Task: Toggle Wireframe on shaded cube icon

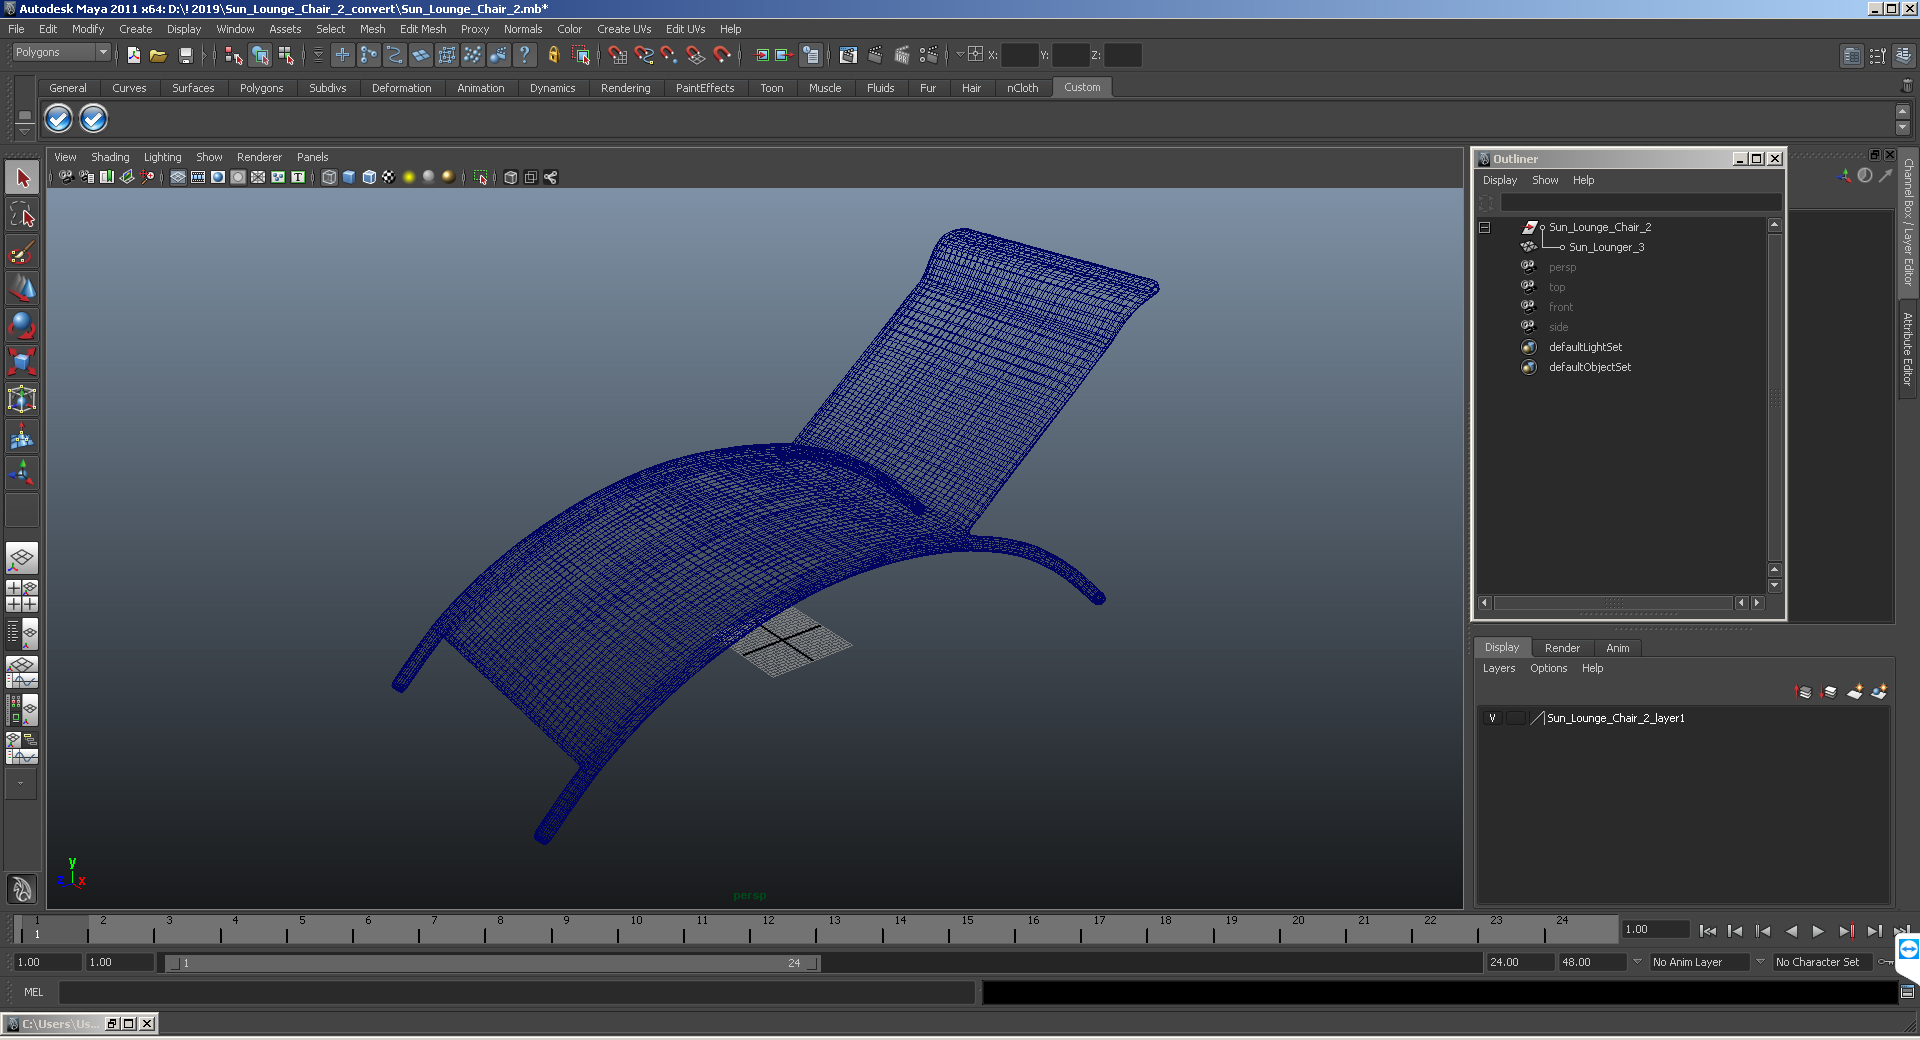Action: [369, 177]
